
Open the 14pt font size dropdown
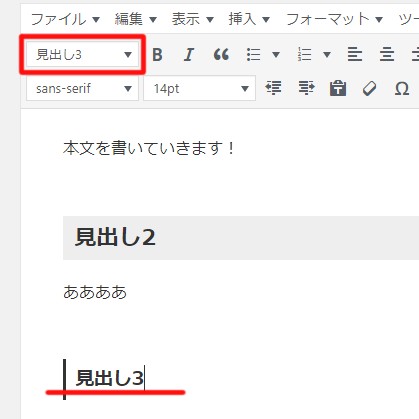pyautogui.click(x=200, y=88)
